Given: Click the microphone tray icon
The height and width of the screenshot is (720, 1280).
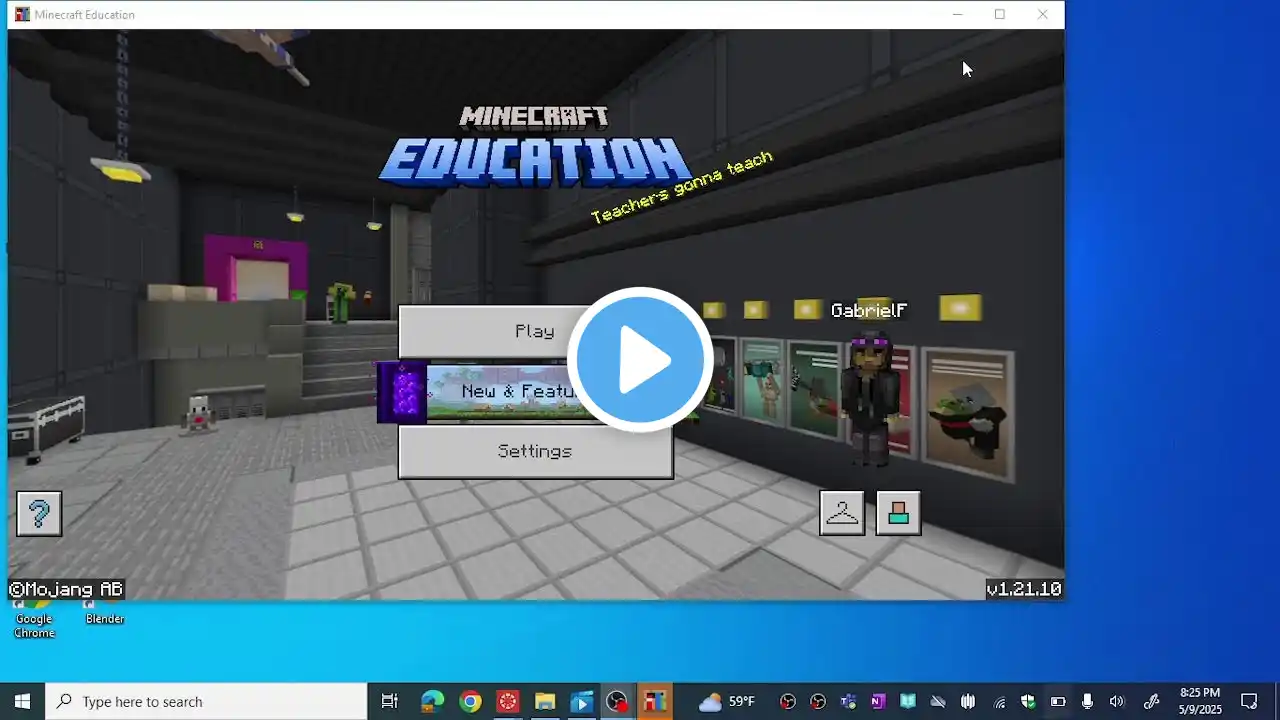Looking at the screenshot, I should click(1088, 701).
